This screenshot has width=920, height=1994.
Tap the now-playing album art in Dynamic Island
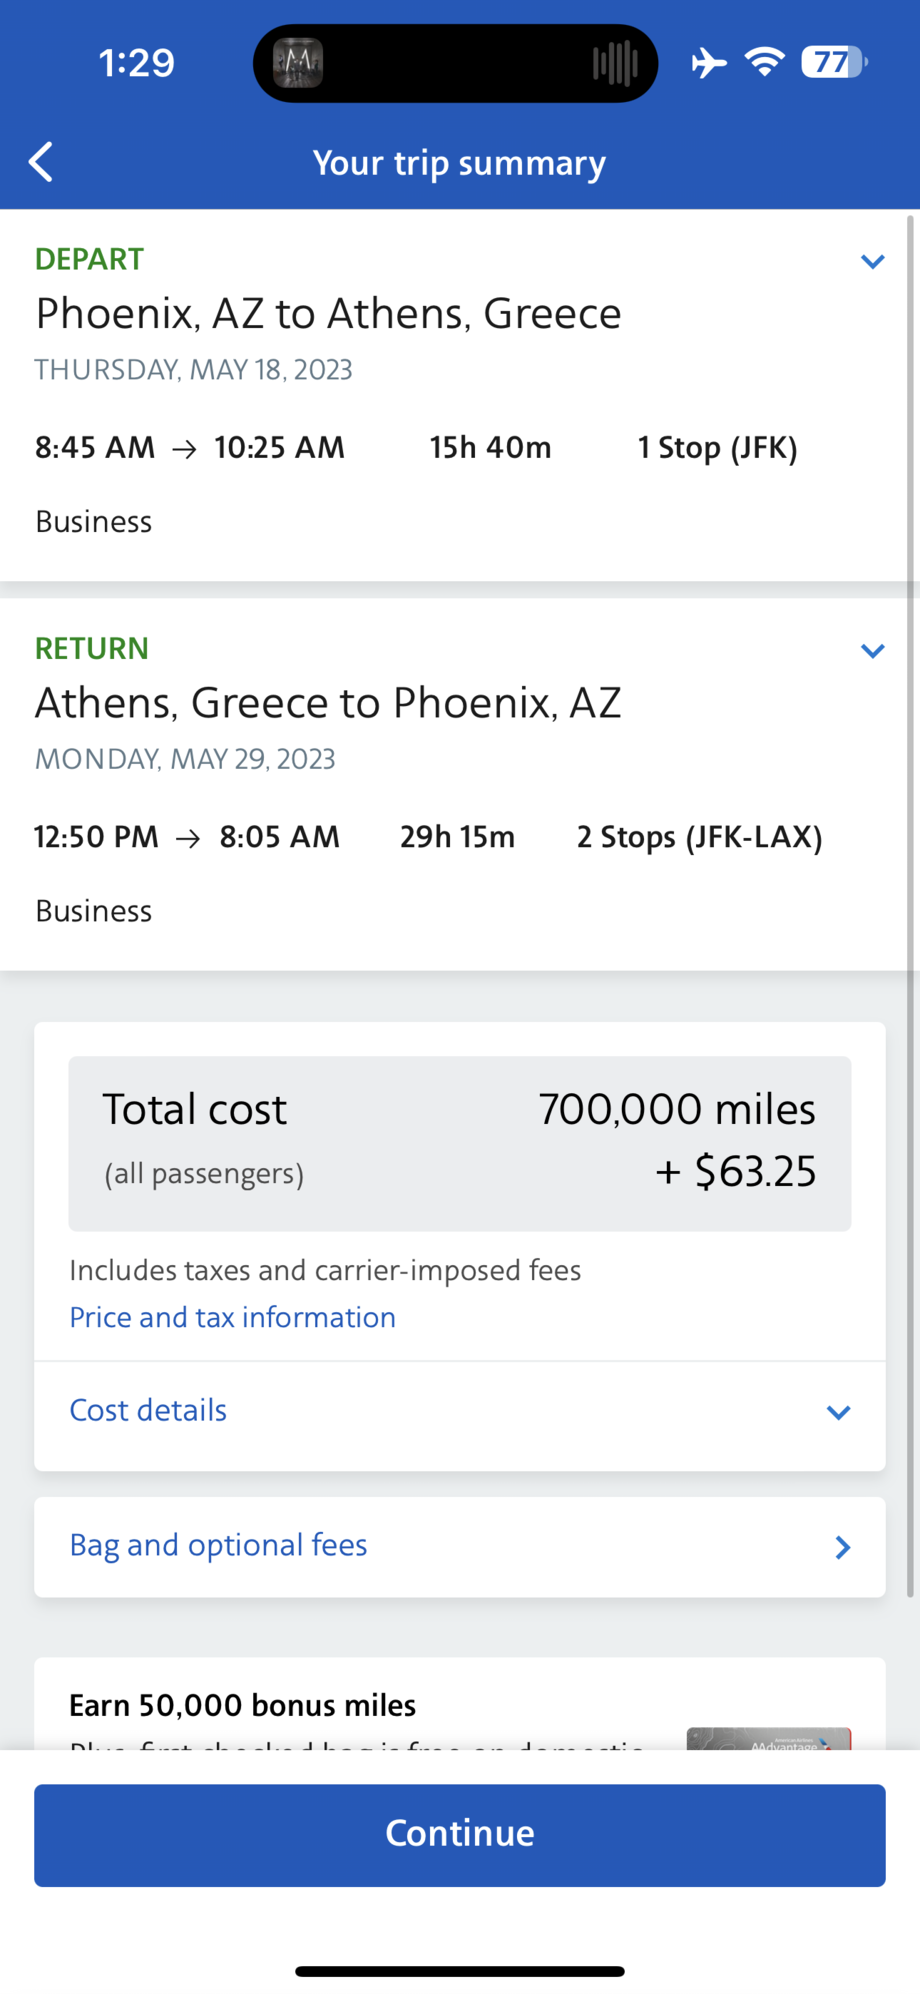pyautogui.click(x=298, y=63)
